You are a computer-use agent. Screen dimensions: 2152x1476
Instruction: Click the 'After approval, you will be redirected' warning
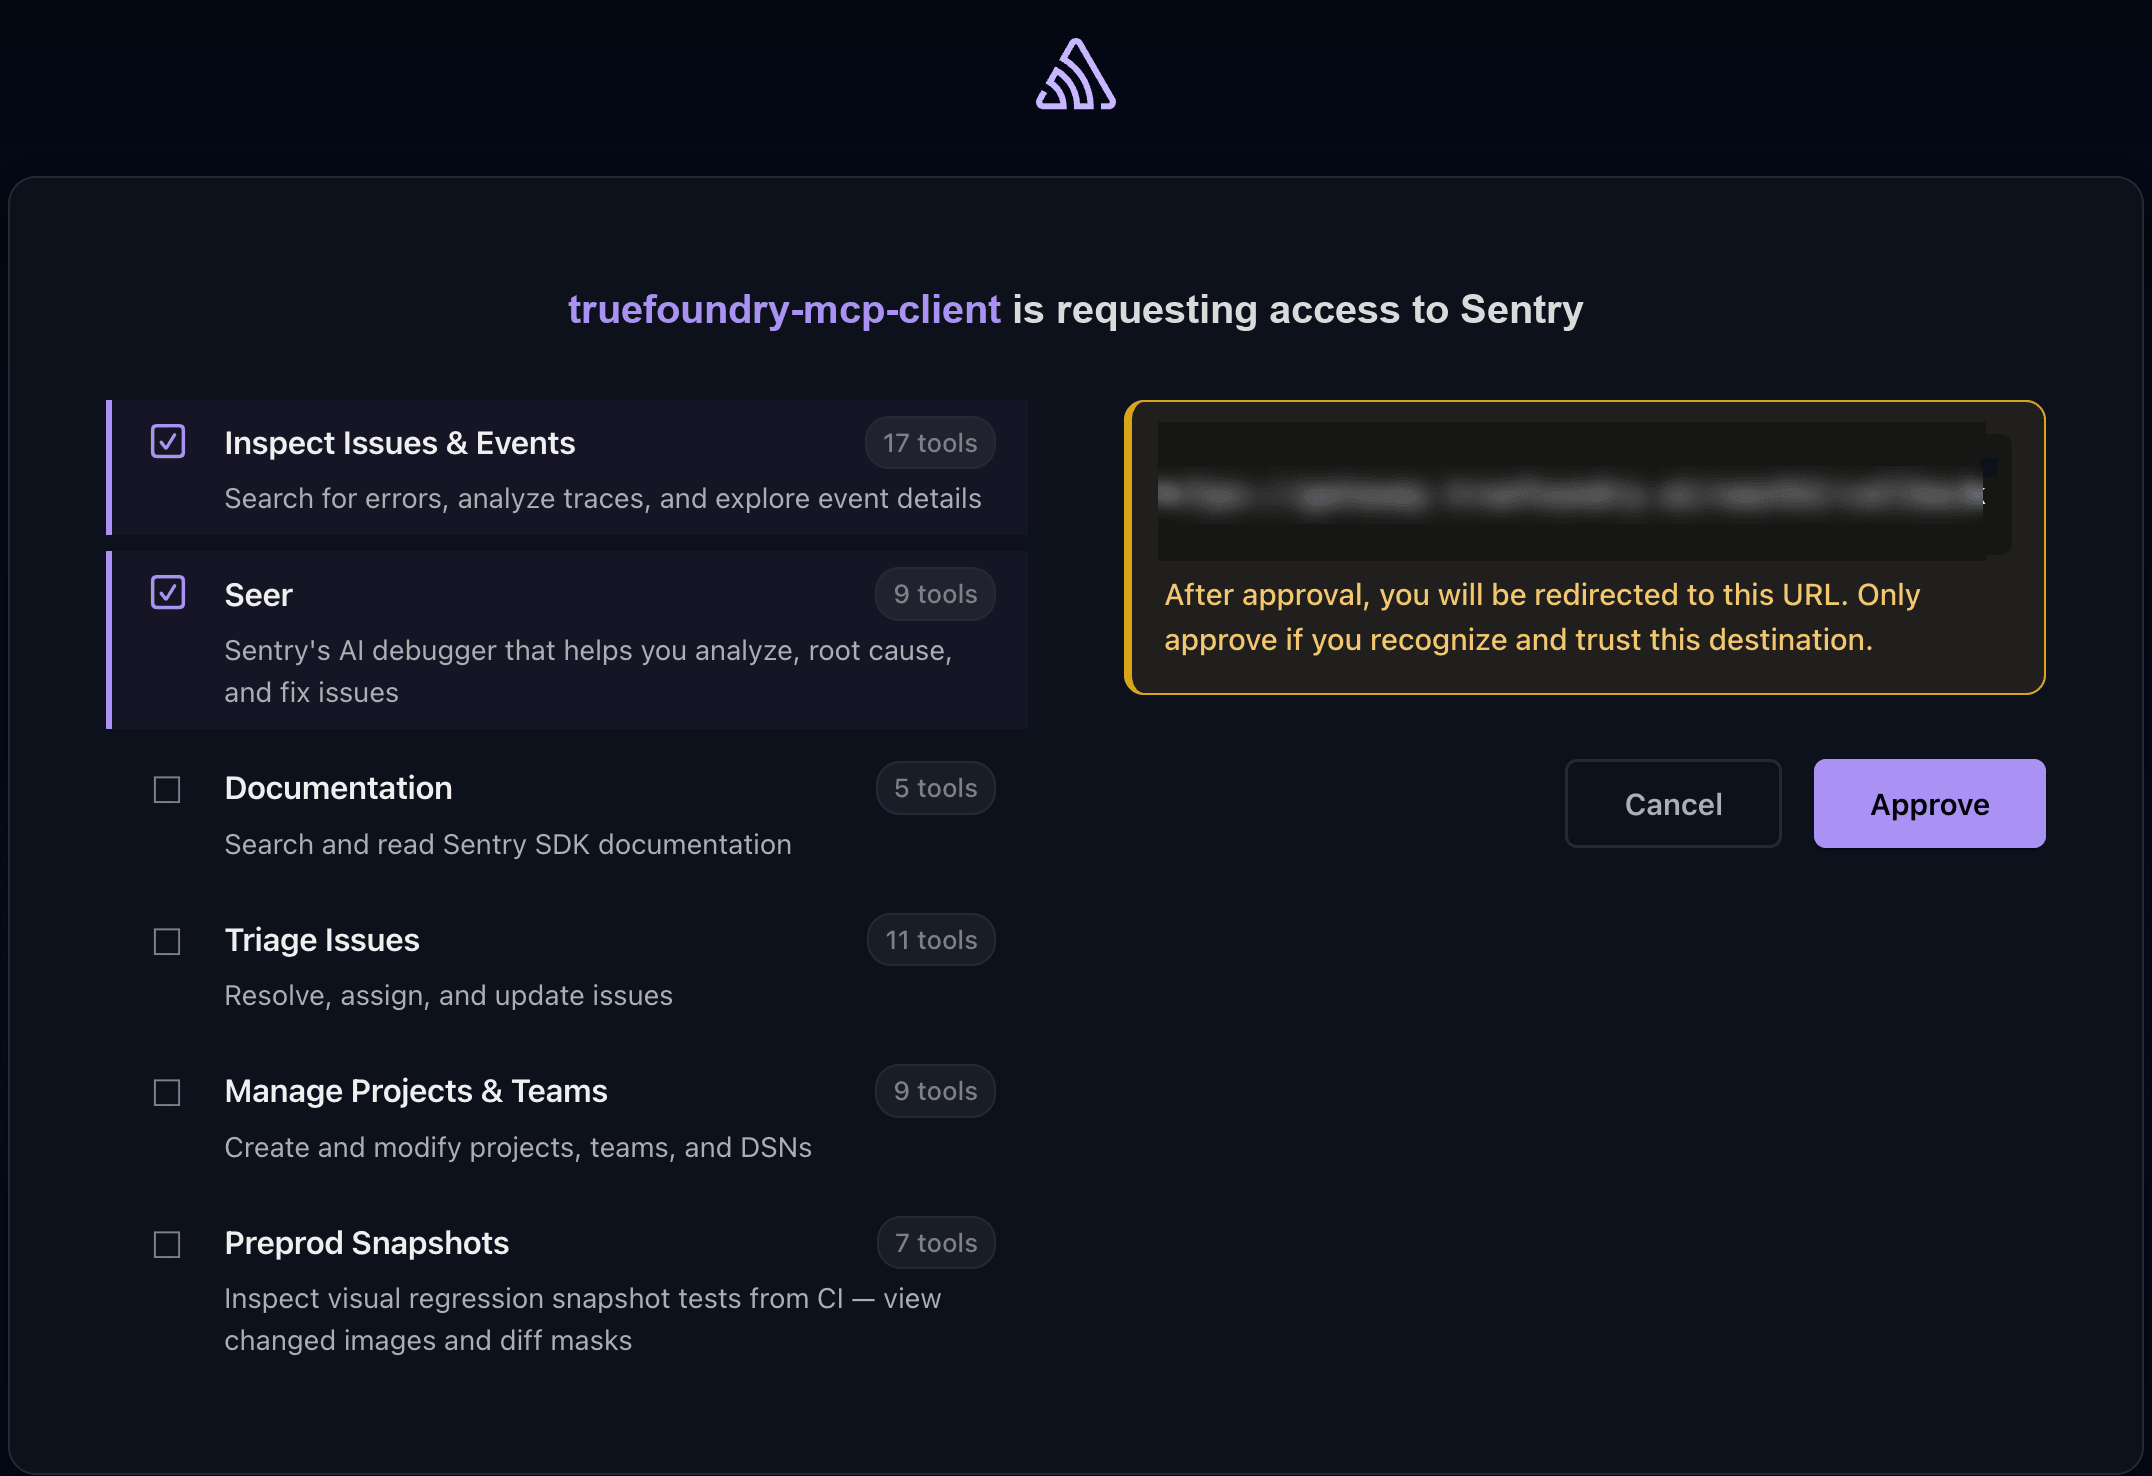coord(1542,617)
